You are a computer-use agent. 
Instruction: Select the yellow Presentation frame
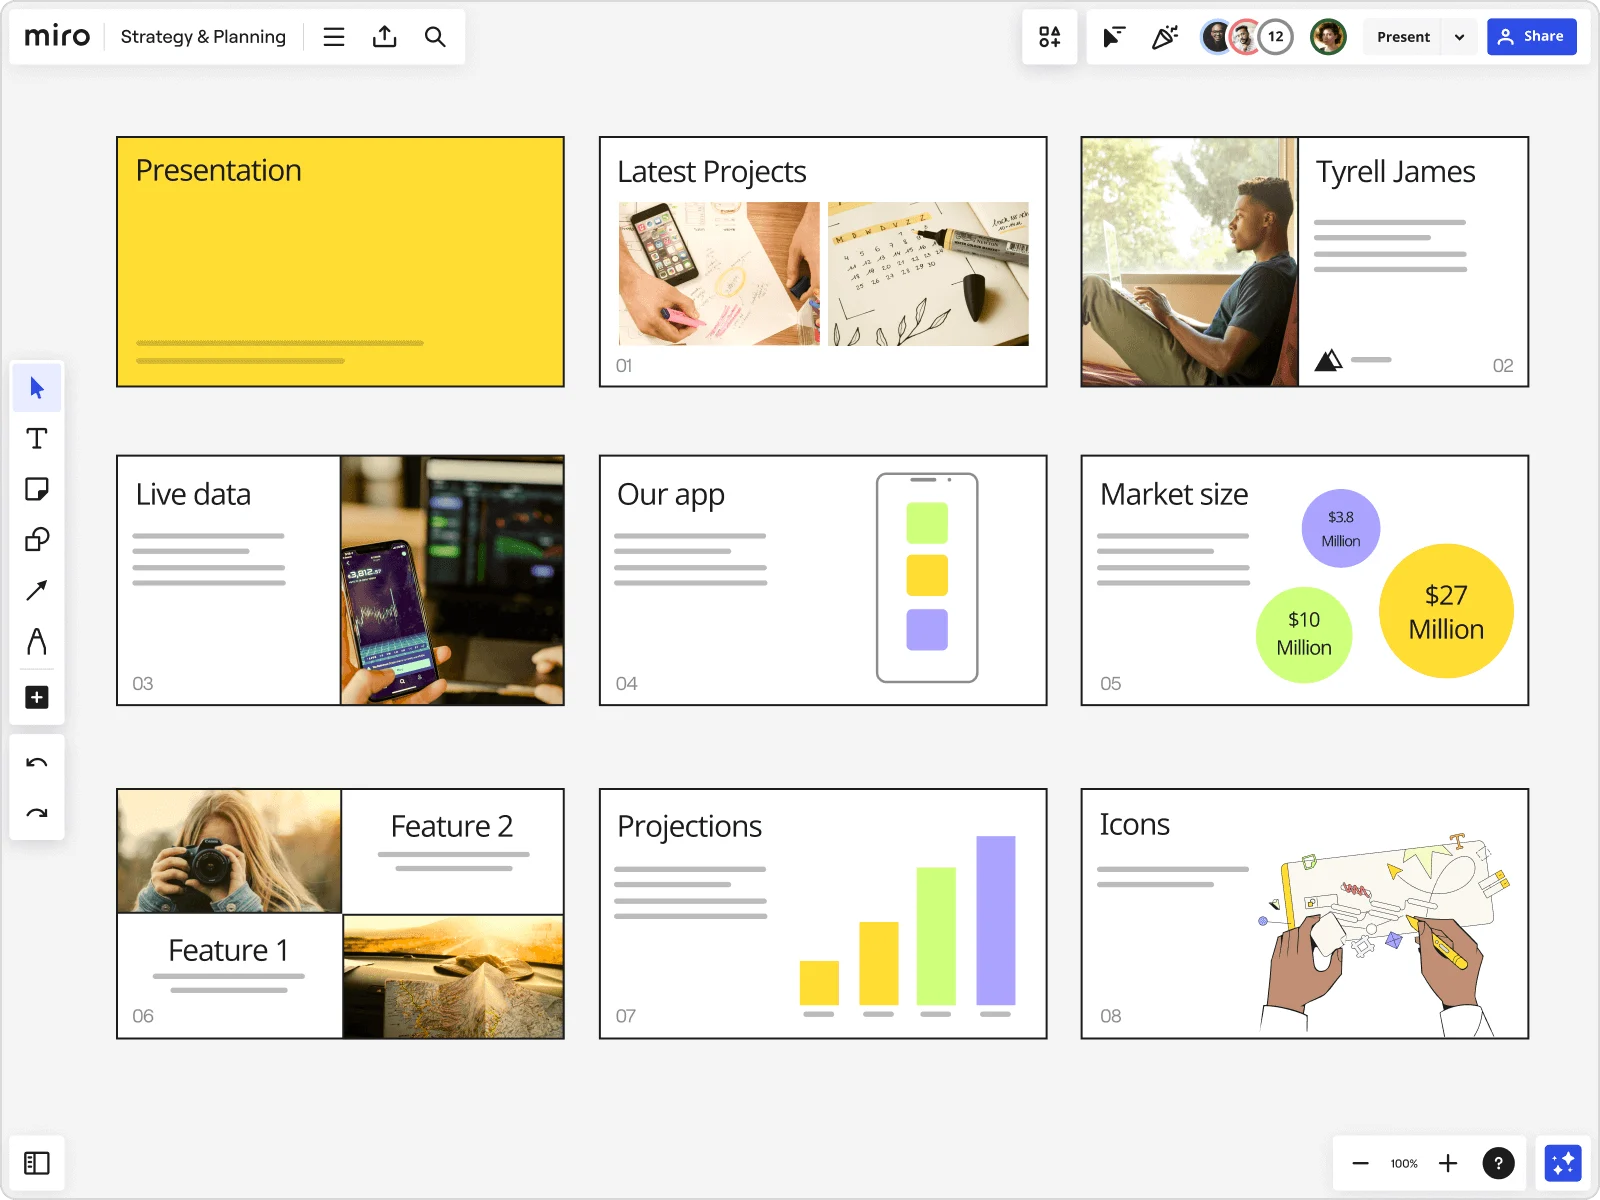(x=340, y=260)
